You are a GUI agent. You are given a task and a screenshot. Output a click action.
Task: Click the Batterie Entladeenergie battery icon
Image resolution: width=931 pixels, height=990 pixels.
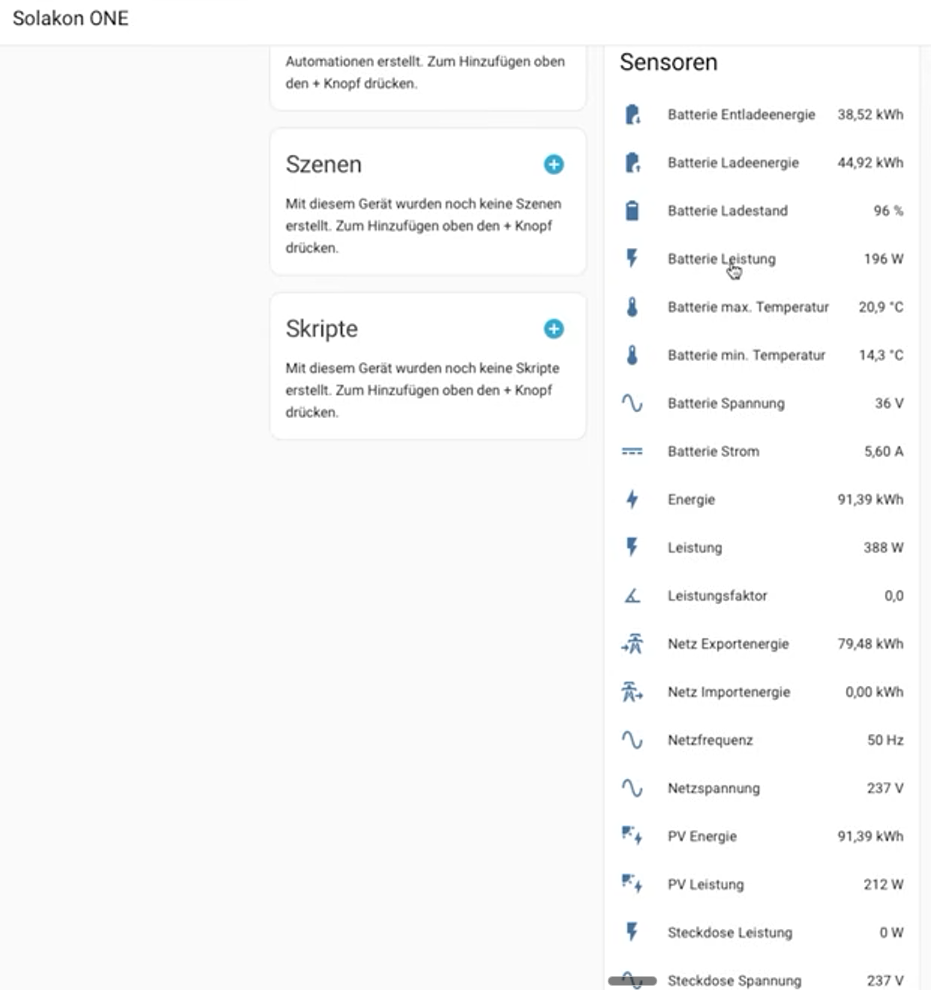coord(632,115)
